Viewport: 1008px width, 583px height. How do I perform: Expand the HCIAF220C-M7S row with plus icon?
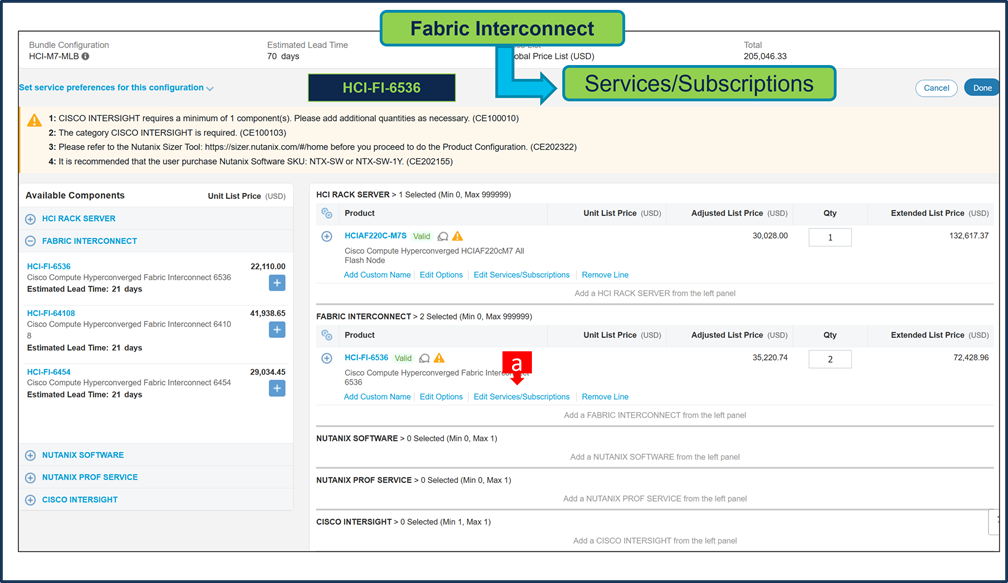pyautogui.click(x=327, y=237)
